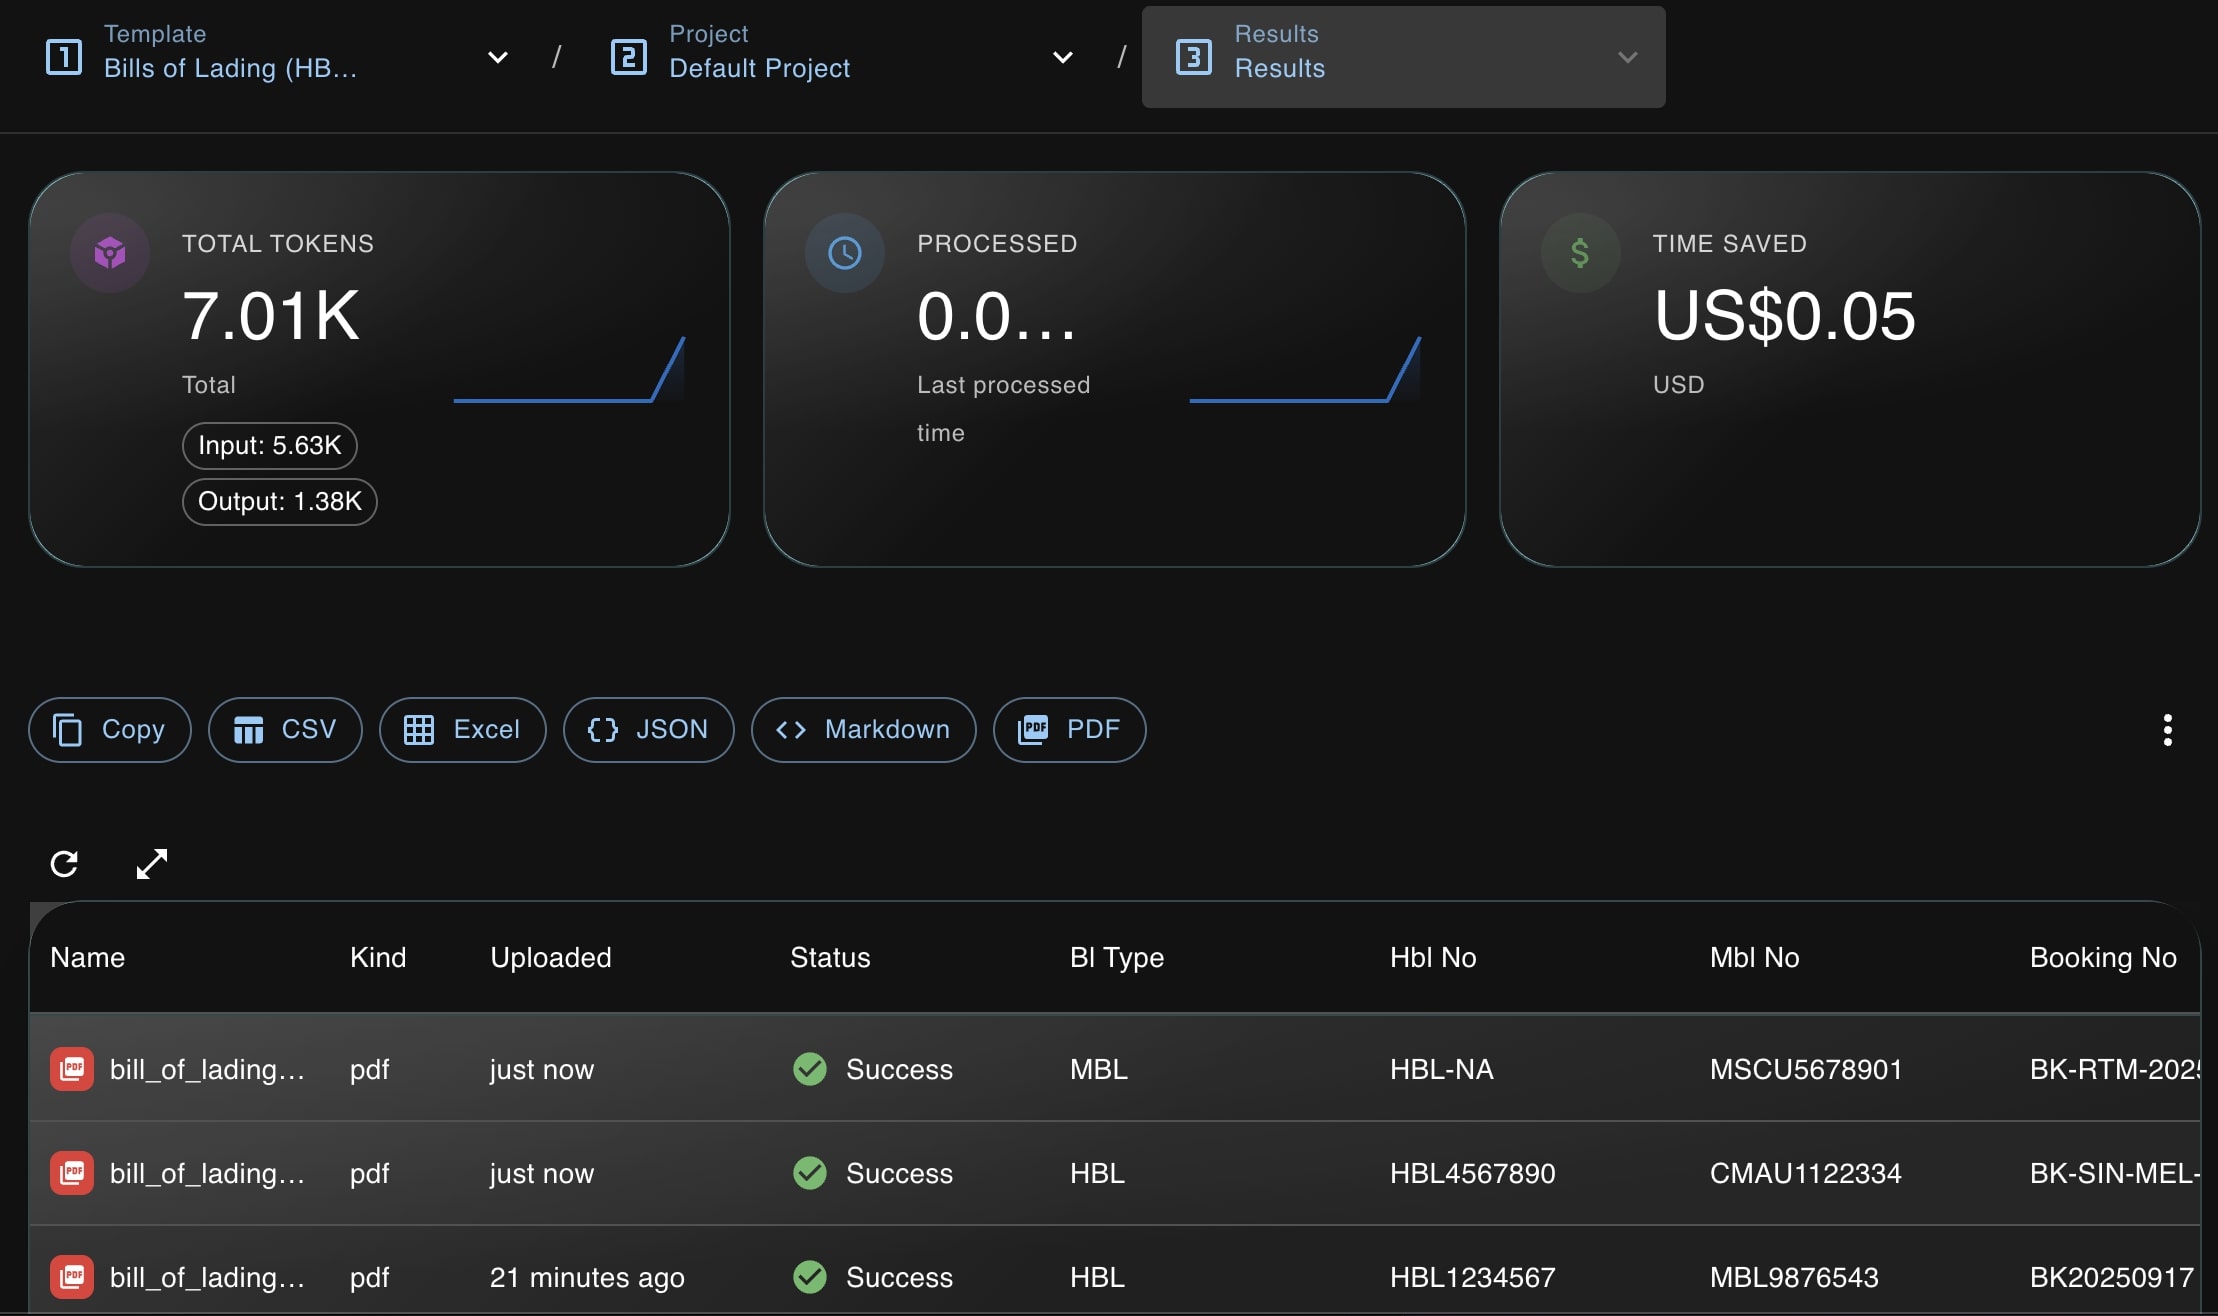Screen dimensions: 2218x1316
Task: Export results to Excel
Action: coord(463,730)
